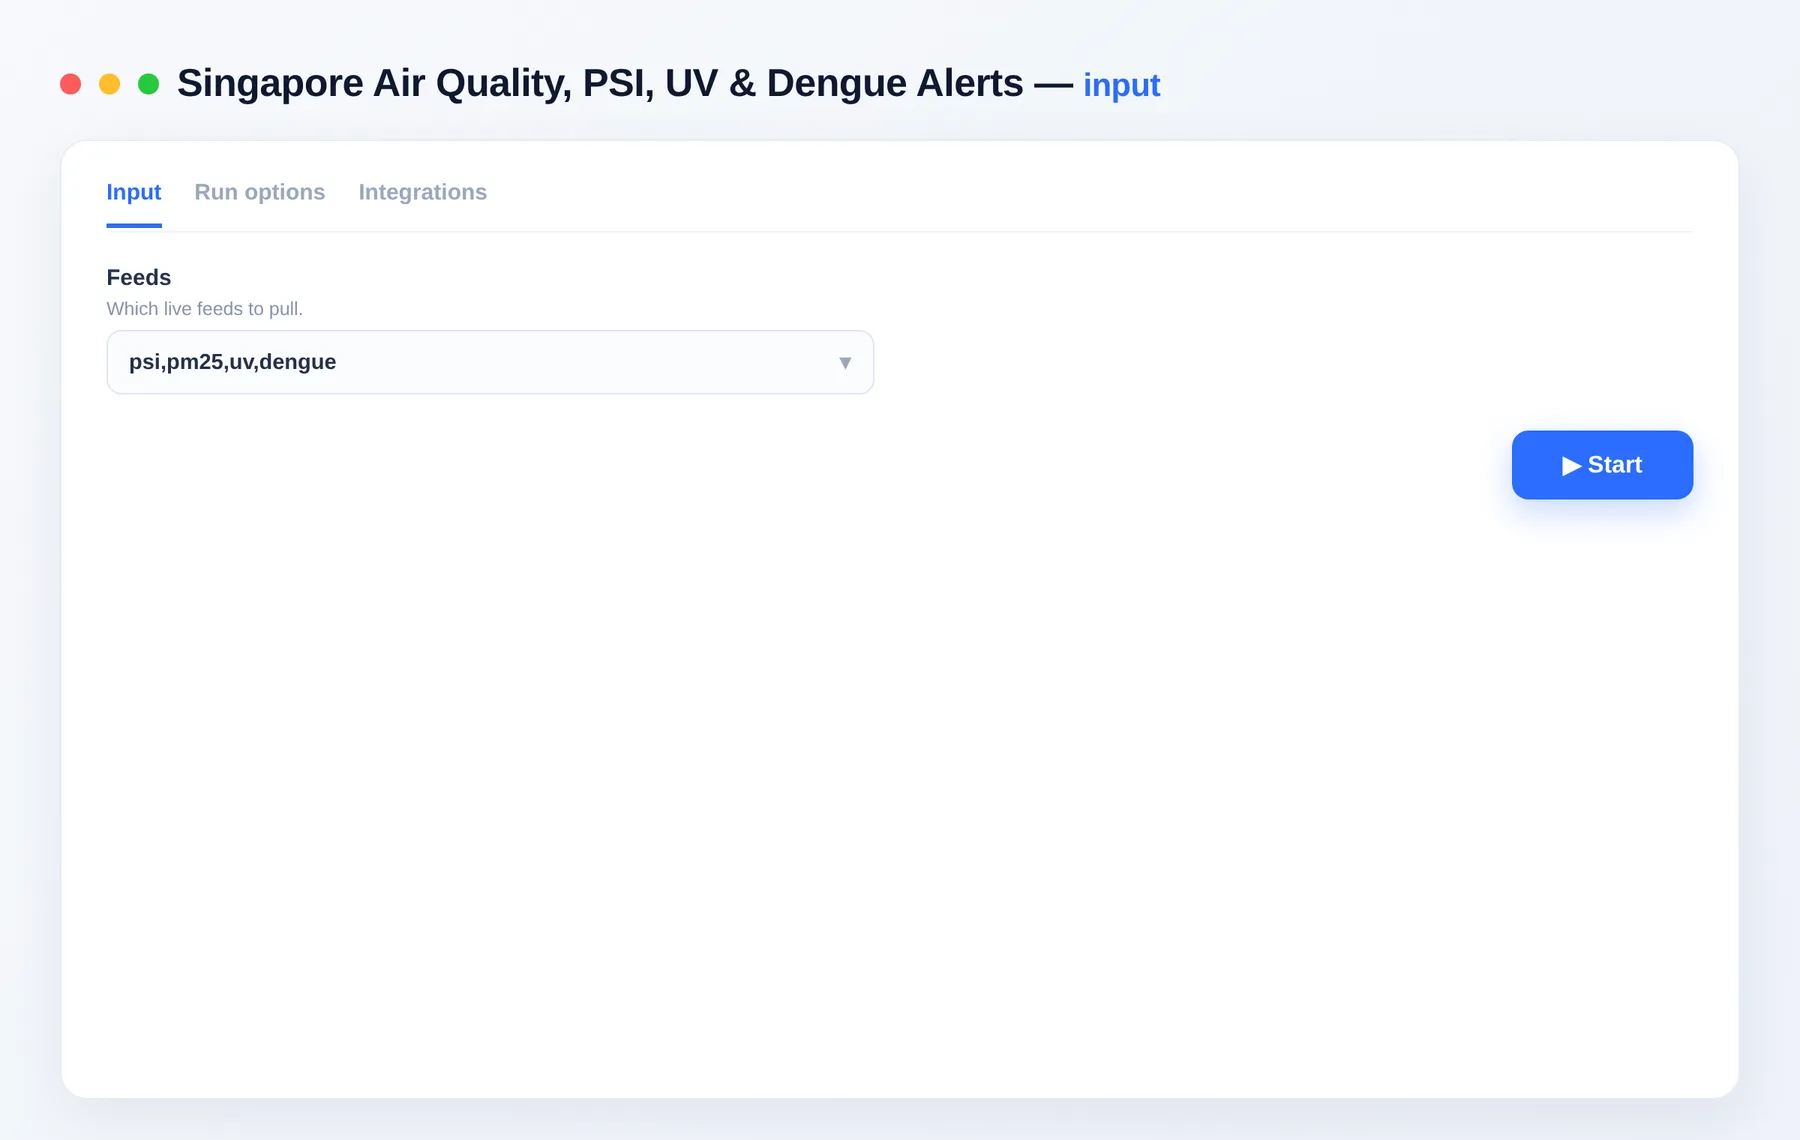This screenshot has width=1800, height=1140.
Task: Open the Integrations tab
Action: click(x=423, y=192)
